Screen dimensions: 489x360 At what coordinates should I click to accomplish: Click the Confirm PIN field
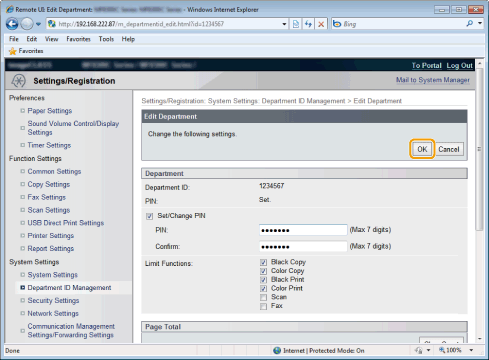tap(303, 246)
